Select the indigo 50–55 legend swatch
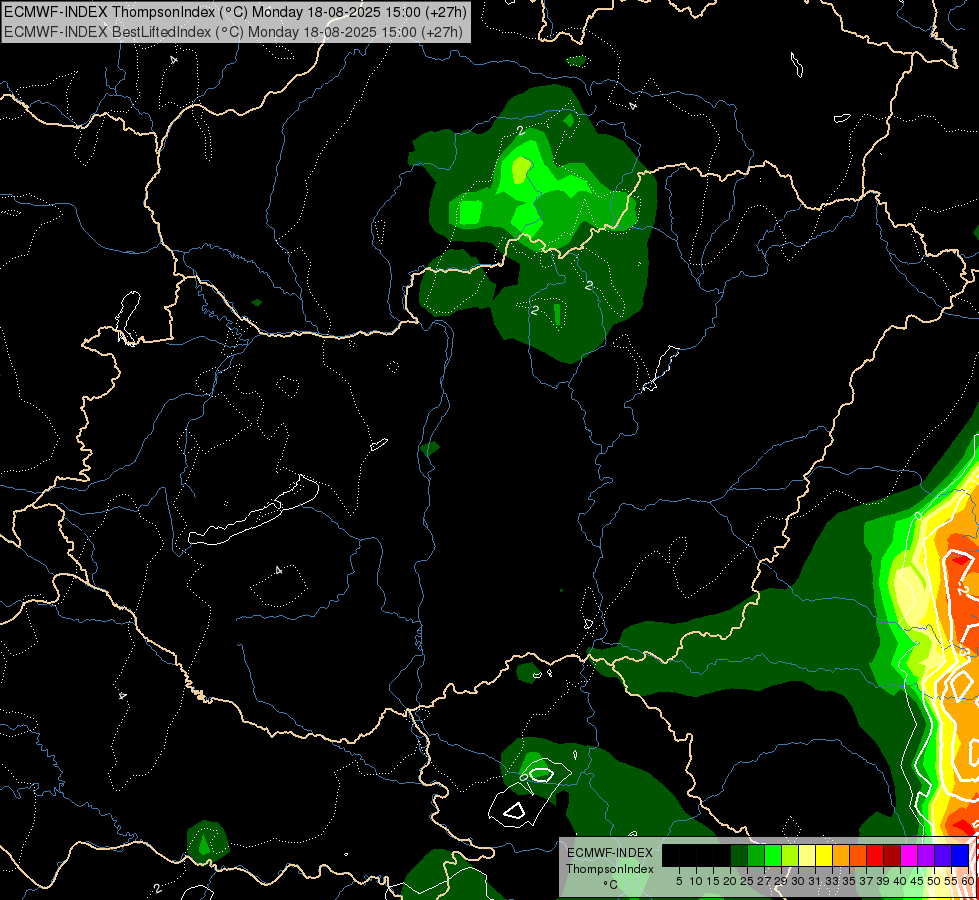This screenshot has height=900, width=979. (943, 855)
